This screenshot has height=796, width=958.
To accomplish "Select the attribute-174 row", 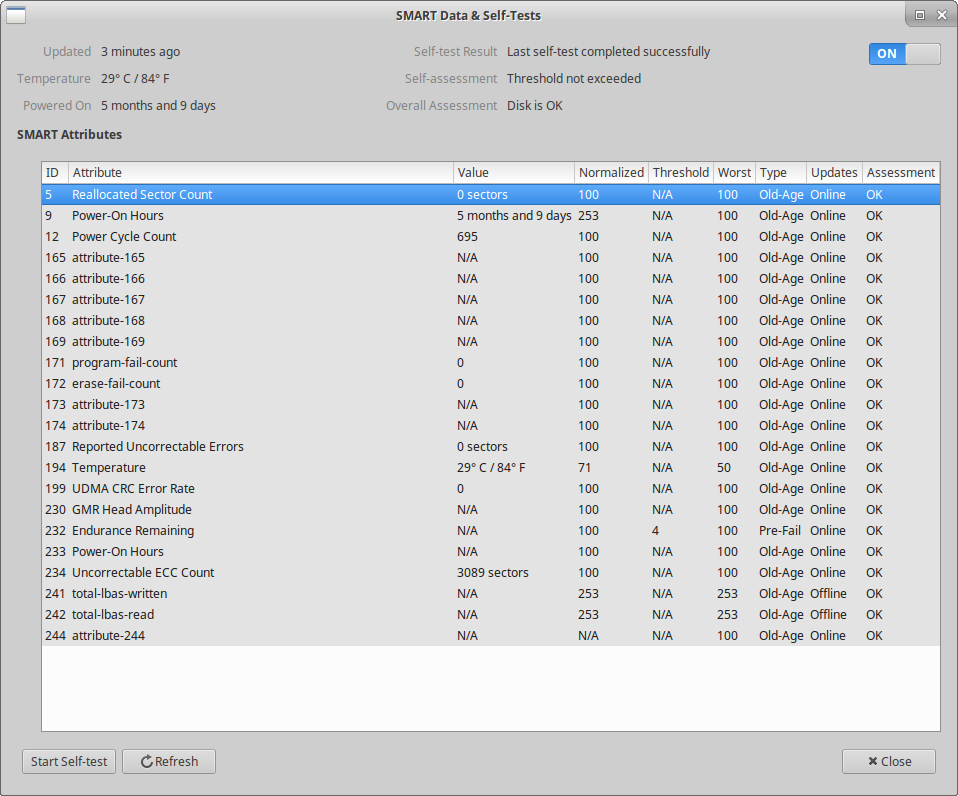I will point(491,426).
